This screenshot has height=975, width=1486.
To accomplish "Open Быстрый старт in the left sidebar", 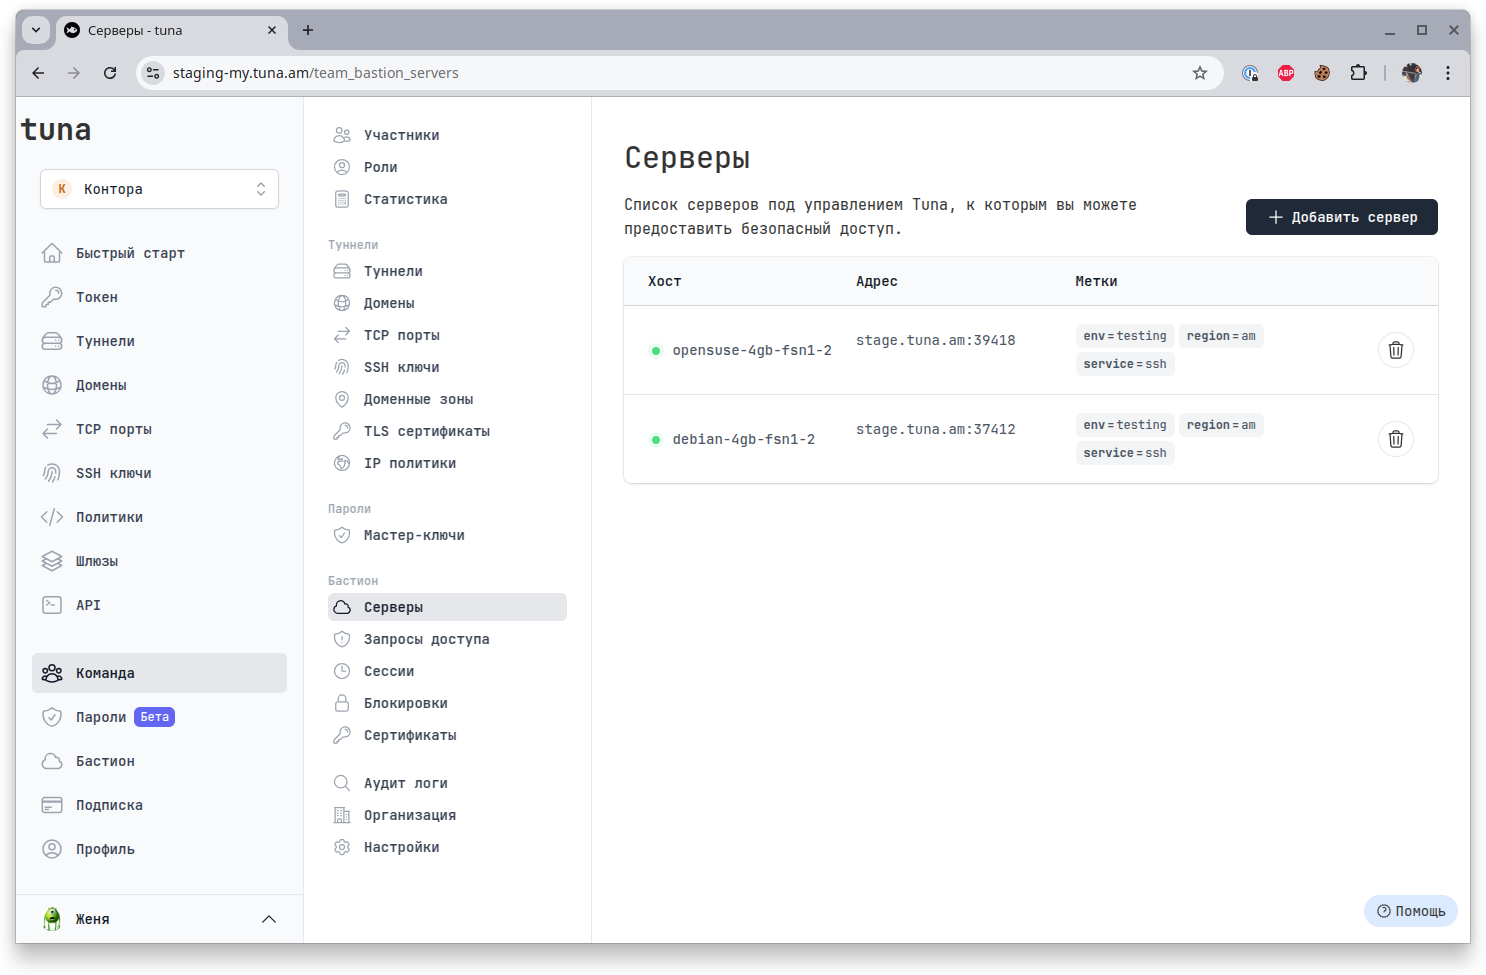I will click(130, 253).
